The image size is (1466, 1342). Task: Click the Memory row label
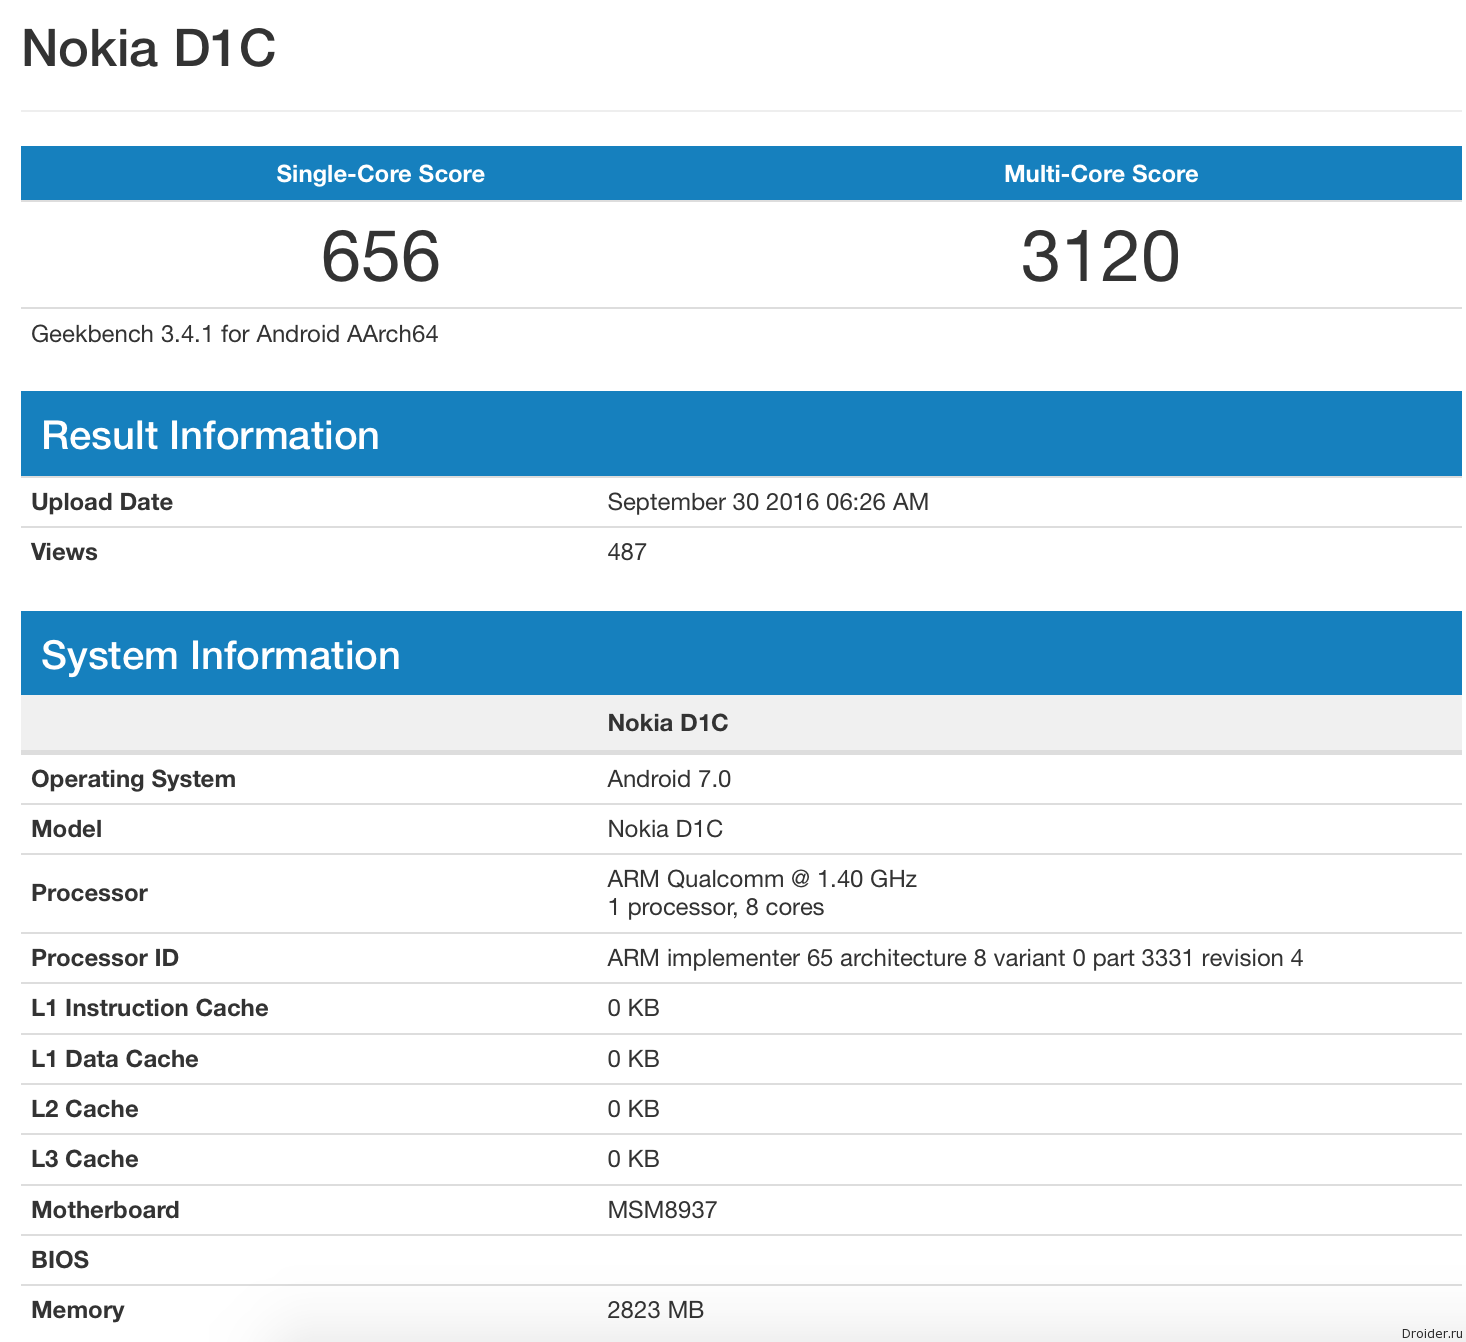click(x=78, y=1310)
